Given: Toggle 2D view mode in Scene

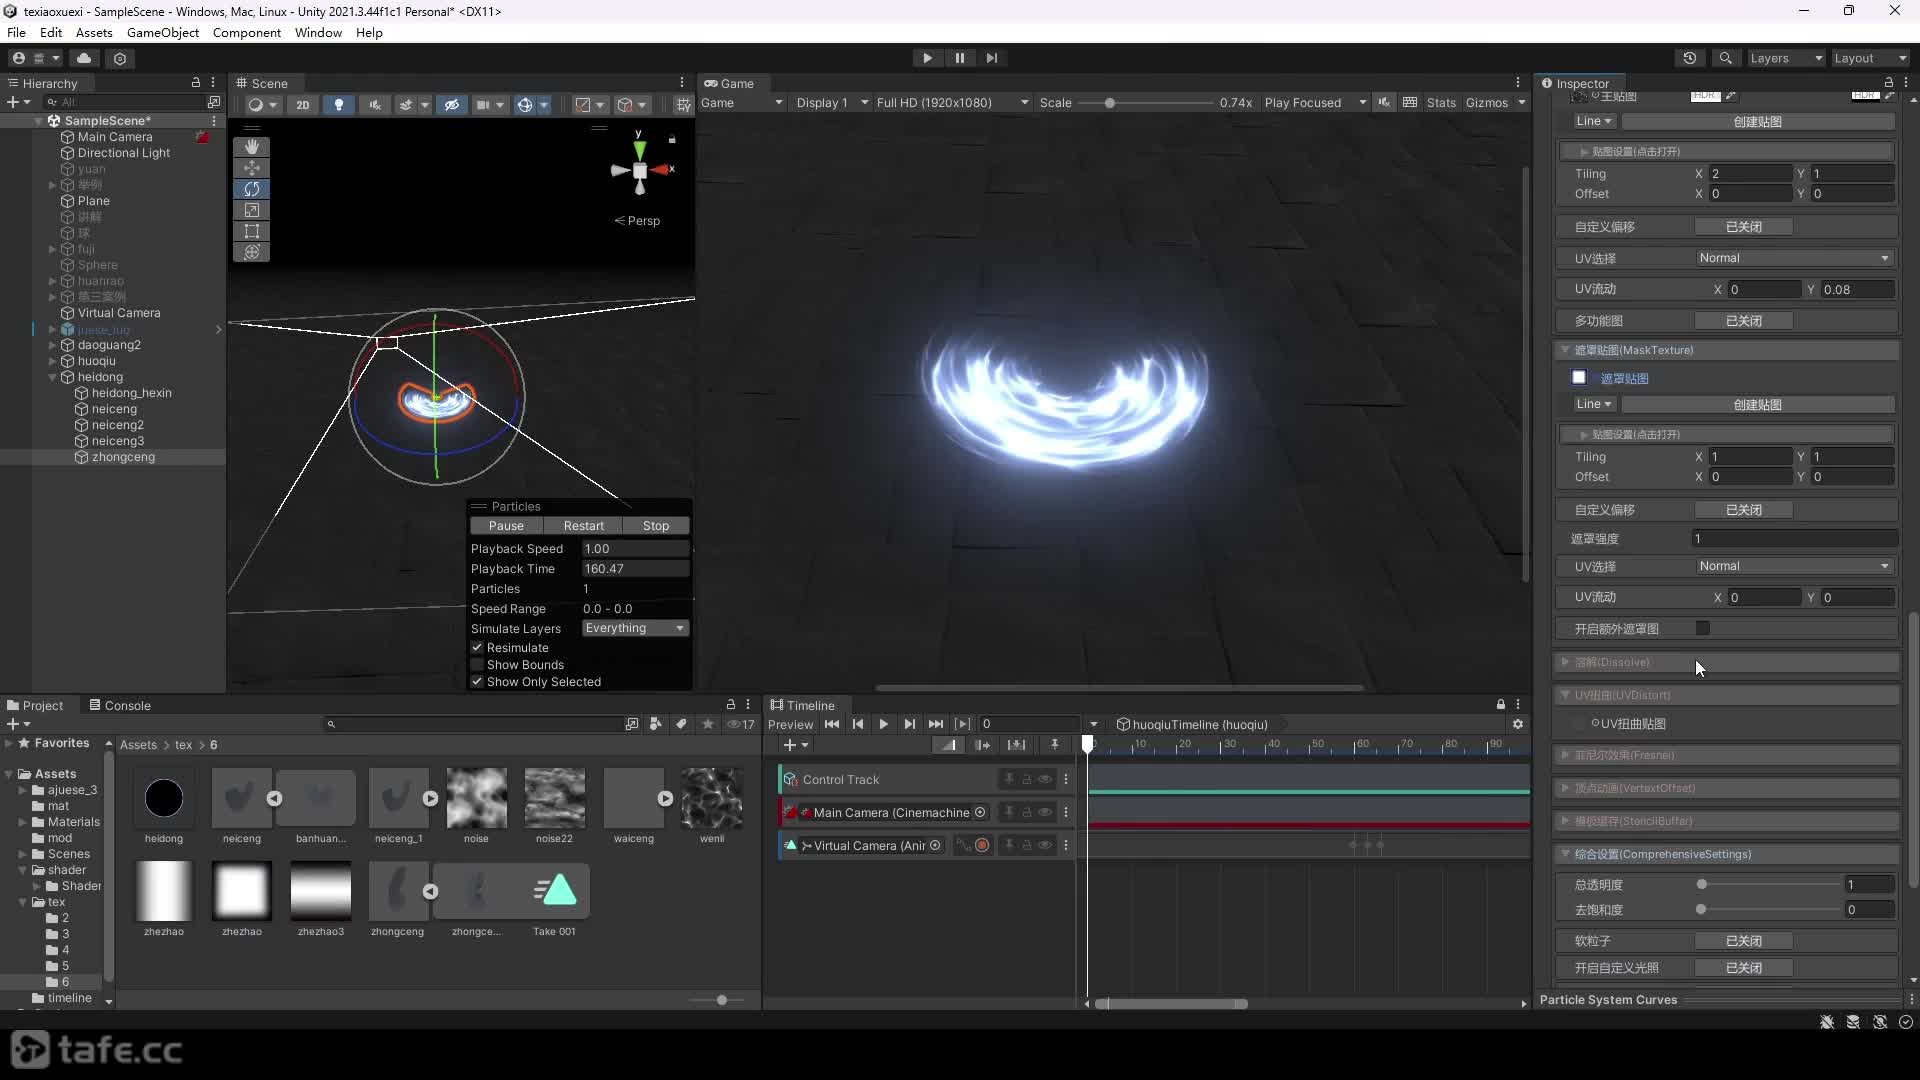Looking at the screenshot, I should [x=302, y=104].
